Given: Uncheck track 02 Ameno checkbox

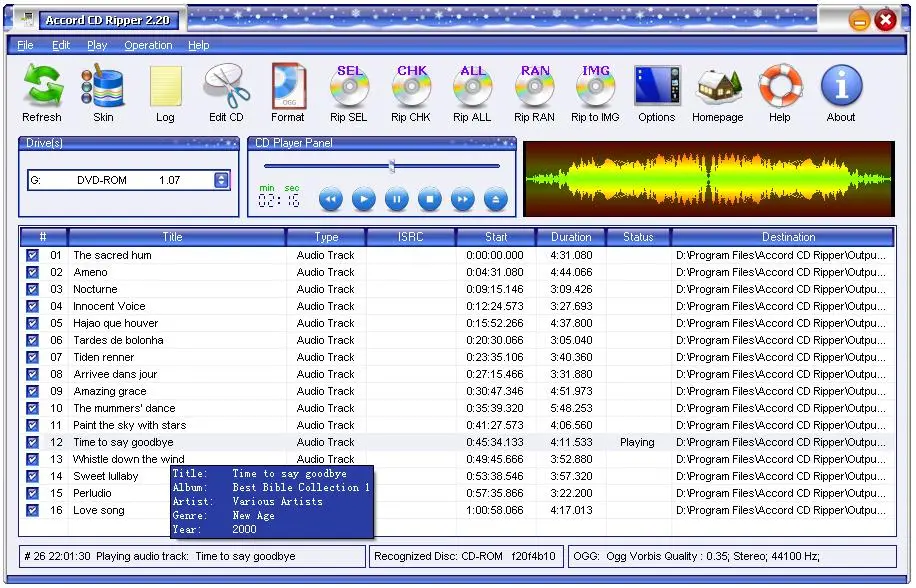Looking at the screenshot, I should point(32,272).
